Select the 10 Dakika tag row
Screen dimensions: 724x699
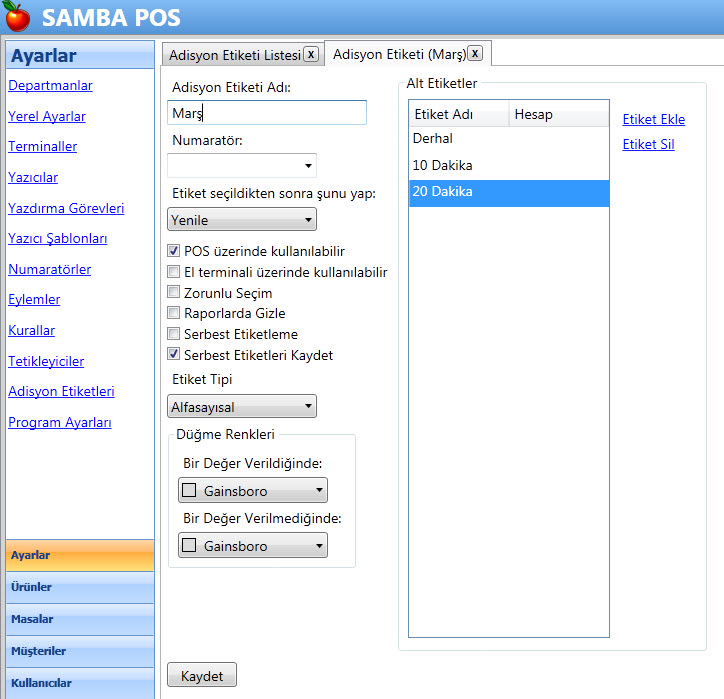click(508, 165)
